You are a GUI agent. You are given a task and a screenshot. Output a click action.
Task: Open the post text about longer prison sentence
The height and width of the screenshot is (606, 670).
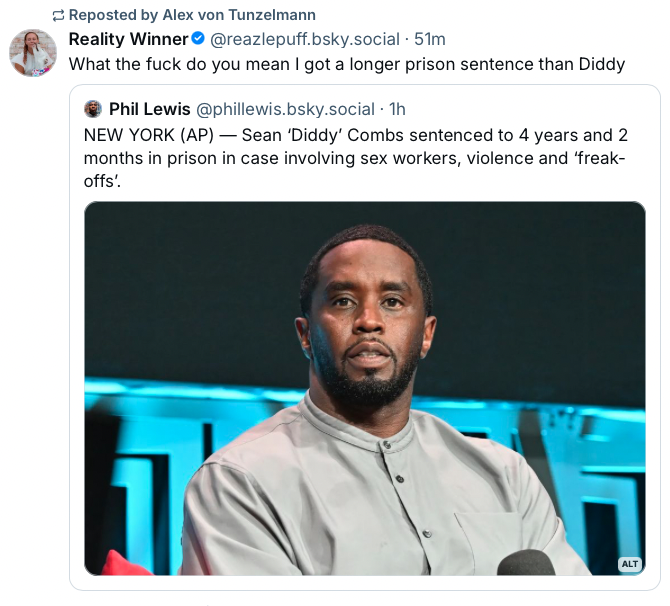346,64
